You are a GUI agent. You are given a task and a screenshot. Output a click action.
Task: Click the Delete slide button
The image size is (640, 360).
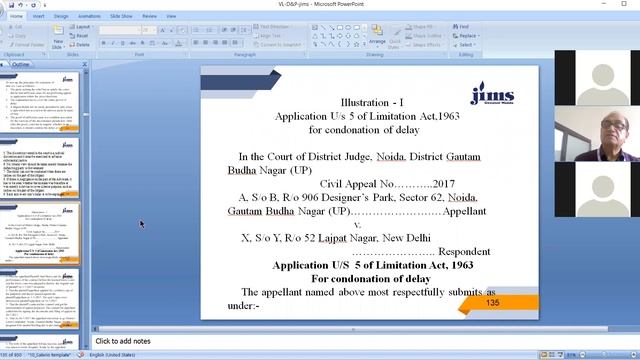80,45
